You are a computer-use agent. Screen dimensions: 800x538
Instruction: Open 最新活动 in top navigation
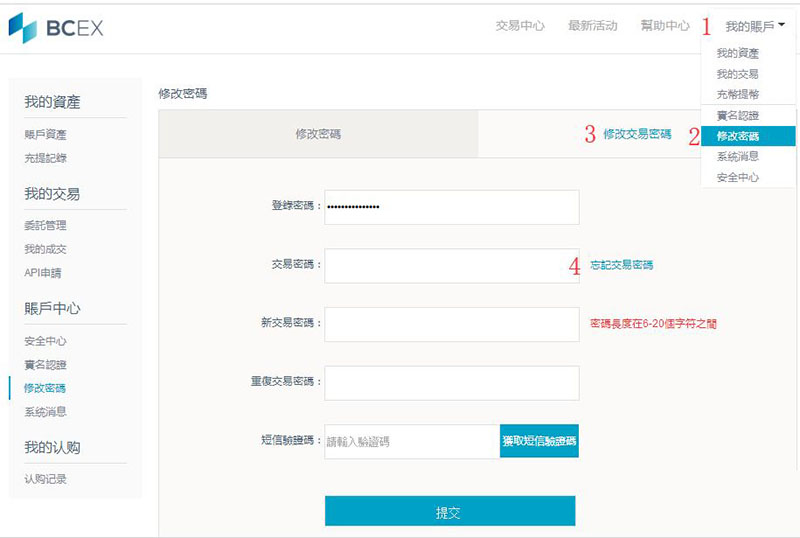(592, 26)
